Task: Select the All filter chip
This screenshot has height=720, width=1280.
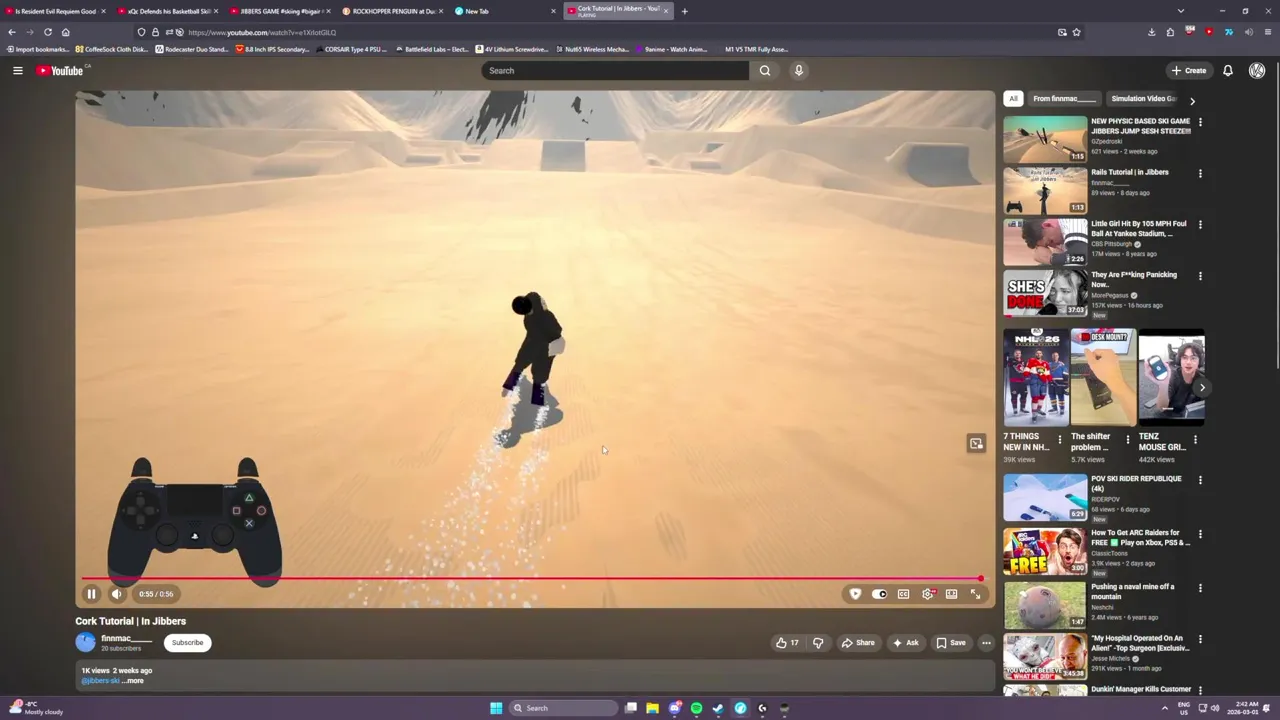Action: pos(1013,99)
